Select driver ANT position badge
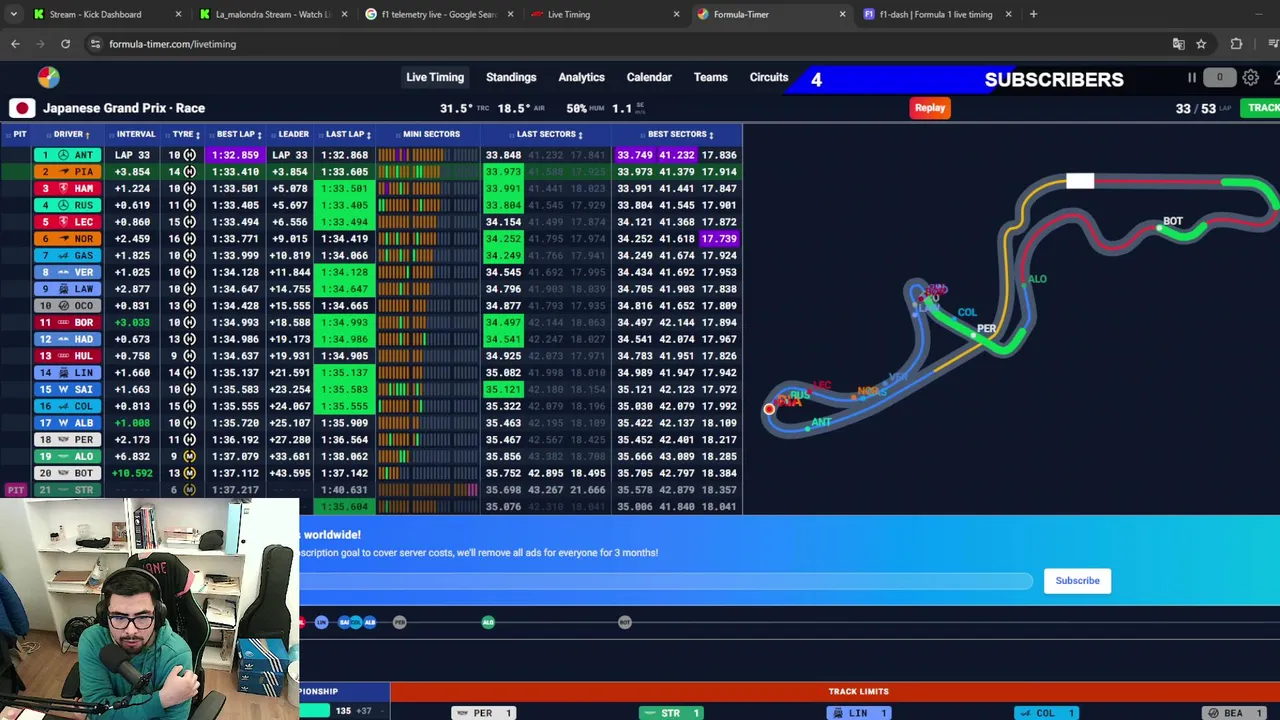 (67, 155)
